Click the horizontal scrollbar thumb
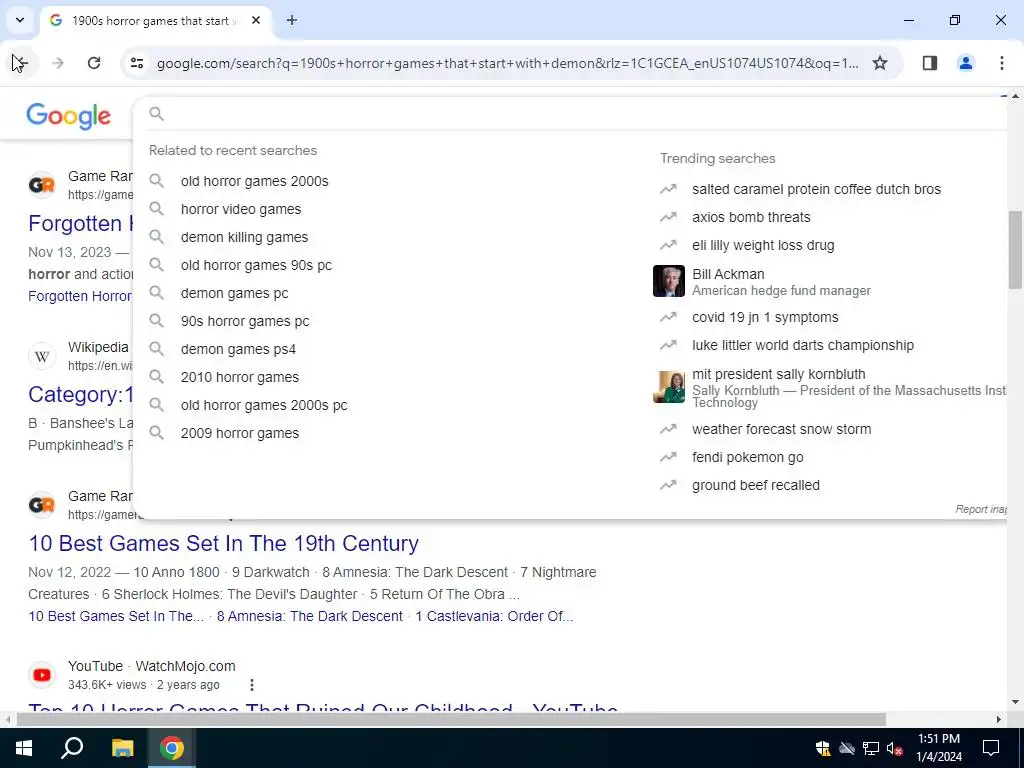Screen dimensions: 1024x768 [x=451, y=720]
